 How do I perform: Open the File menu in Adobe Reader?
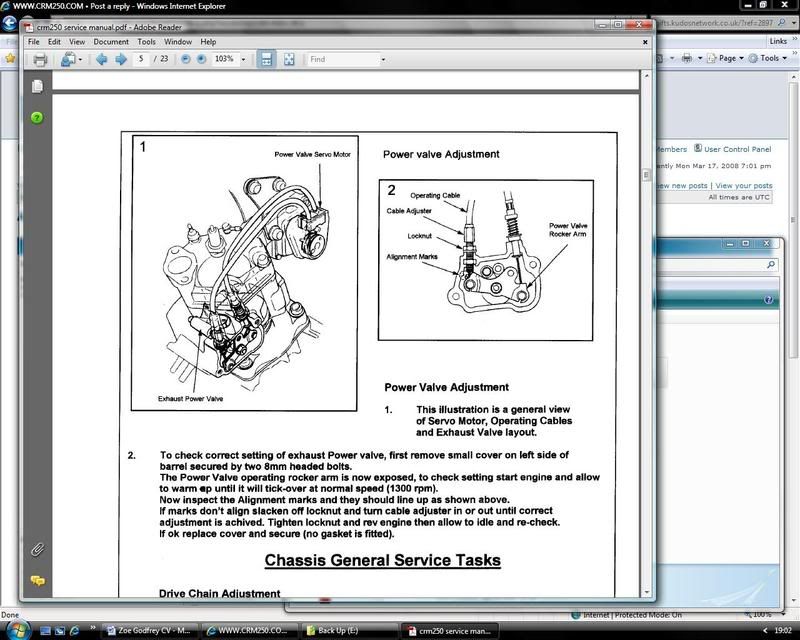coord(34,42)
